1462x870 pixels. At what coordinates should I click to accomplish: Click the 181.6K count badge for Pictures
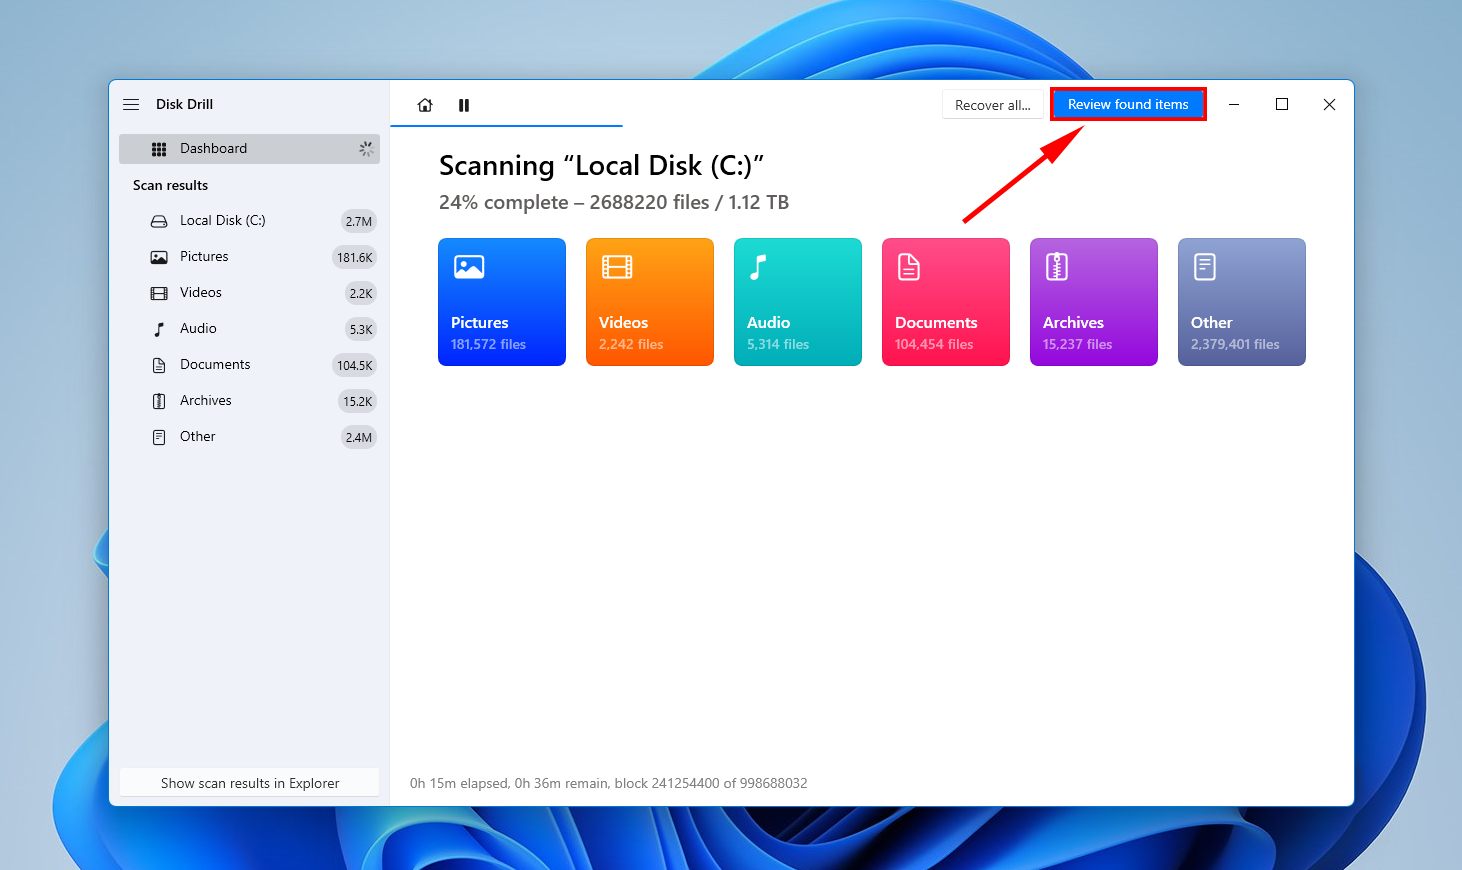click(x=354, y=257)
